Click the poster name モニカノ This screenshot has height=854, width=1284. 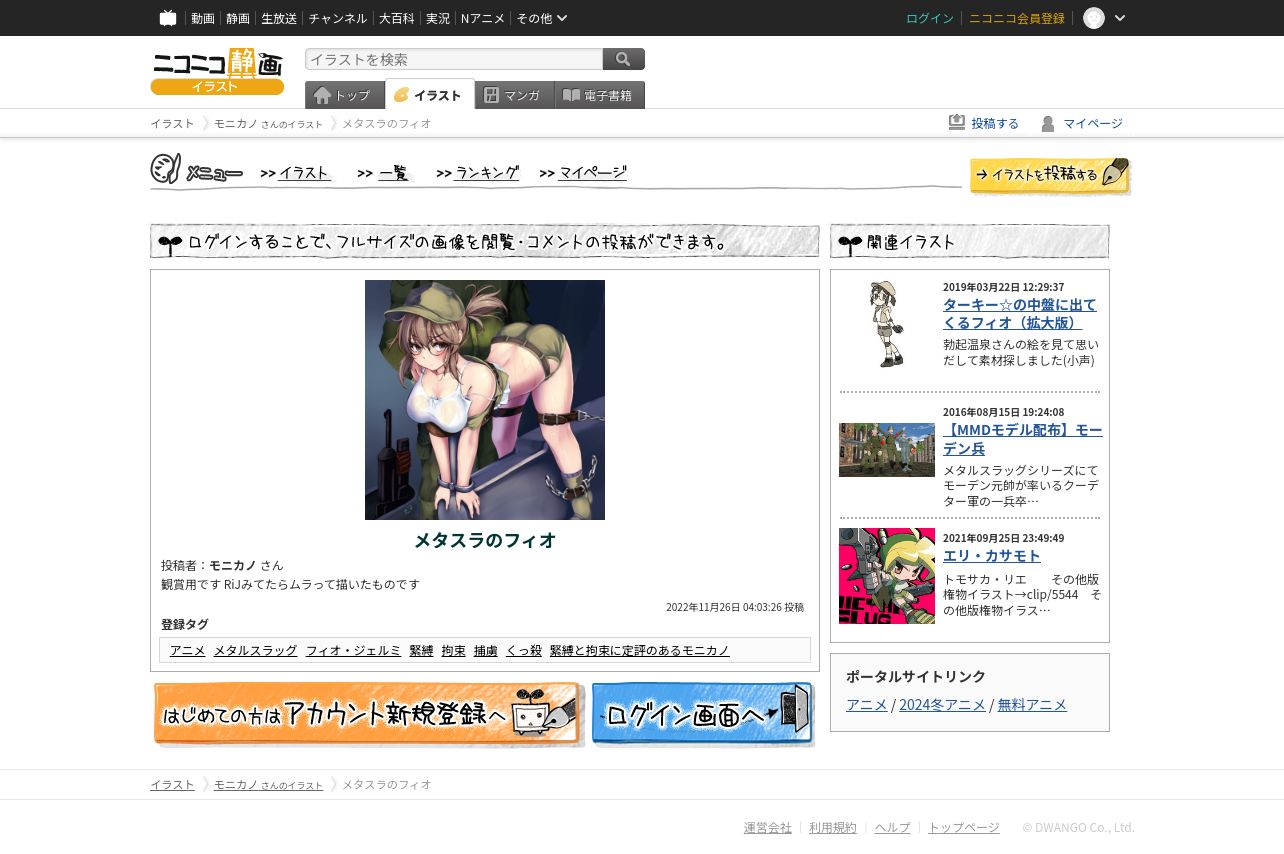[233, 565]
